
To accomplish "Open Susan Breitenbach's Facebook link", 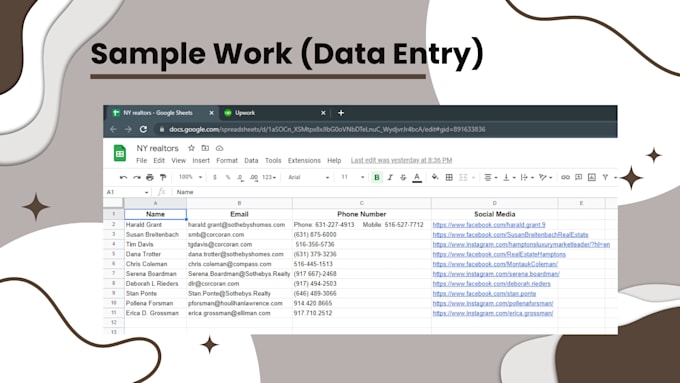I will [510, 235].
